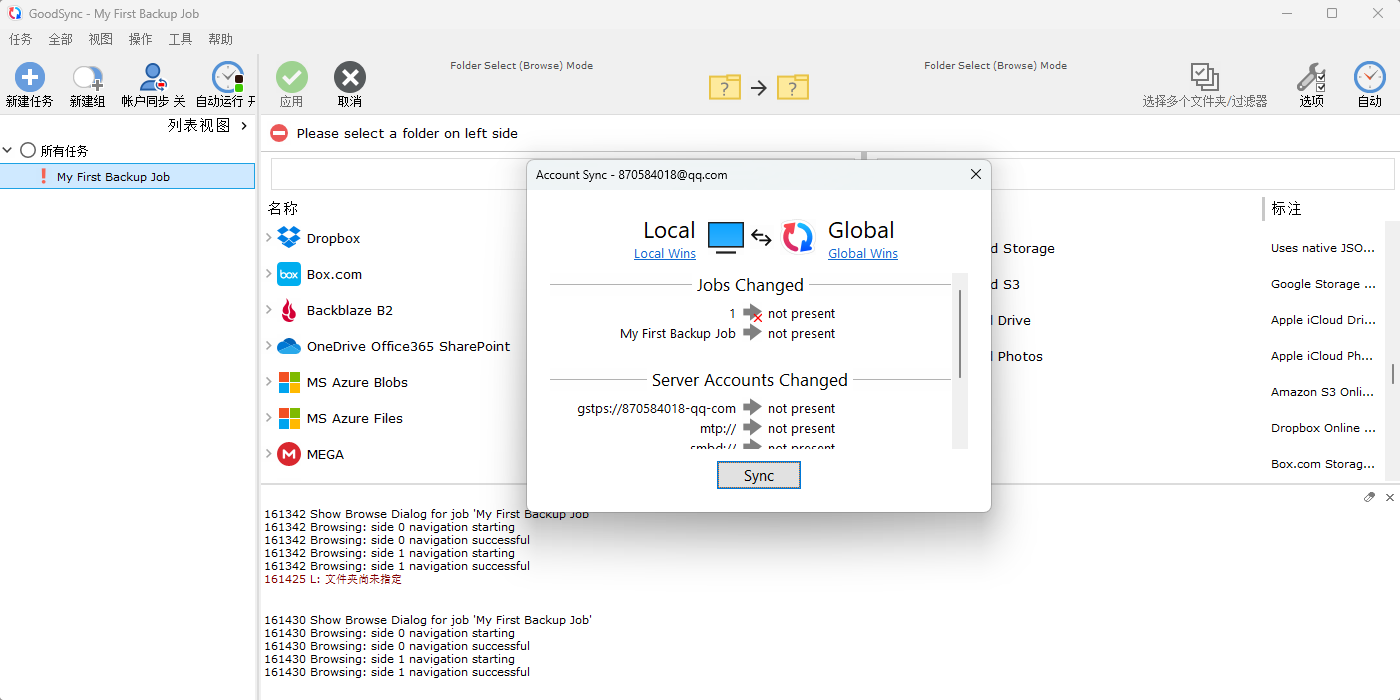Select My First Backup Job in list
1400x700 pixels.
tap(113, 177)
